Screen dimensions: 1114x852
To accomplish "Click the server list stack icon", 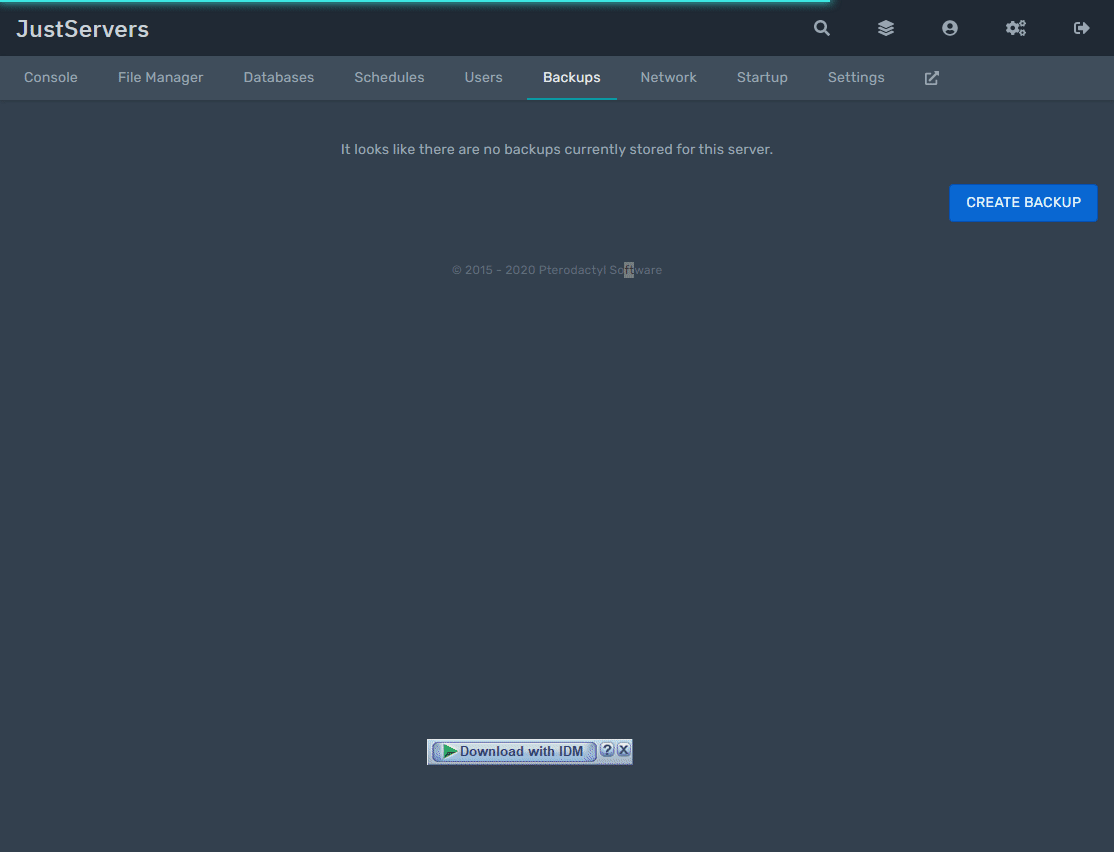I will [x=885, y=28].
